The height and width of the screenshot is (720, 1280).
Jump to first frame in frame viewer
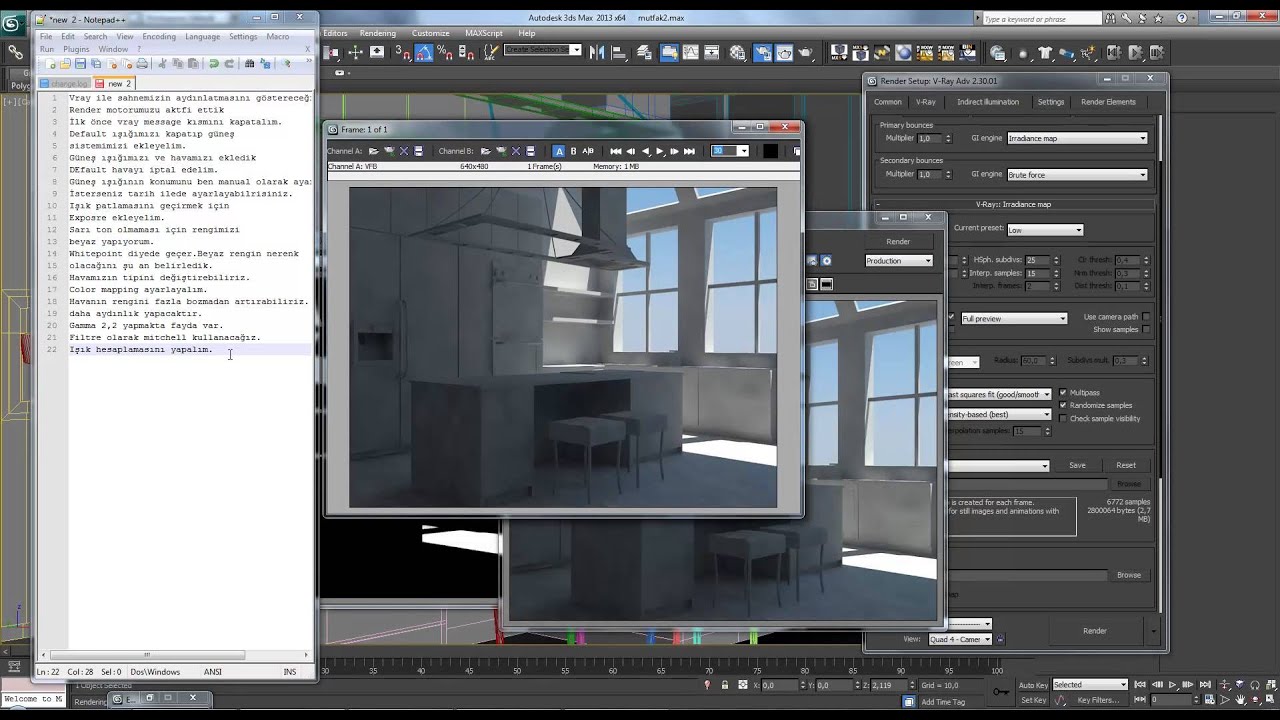pos(616,151)
